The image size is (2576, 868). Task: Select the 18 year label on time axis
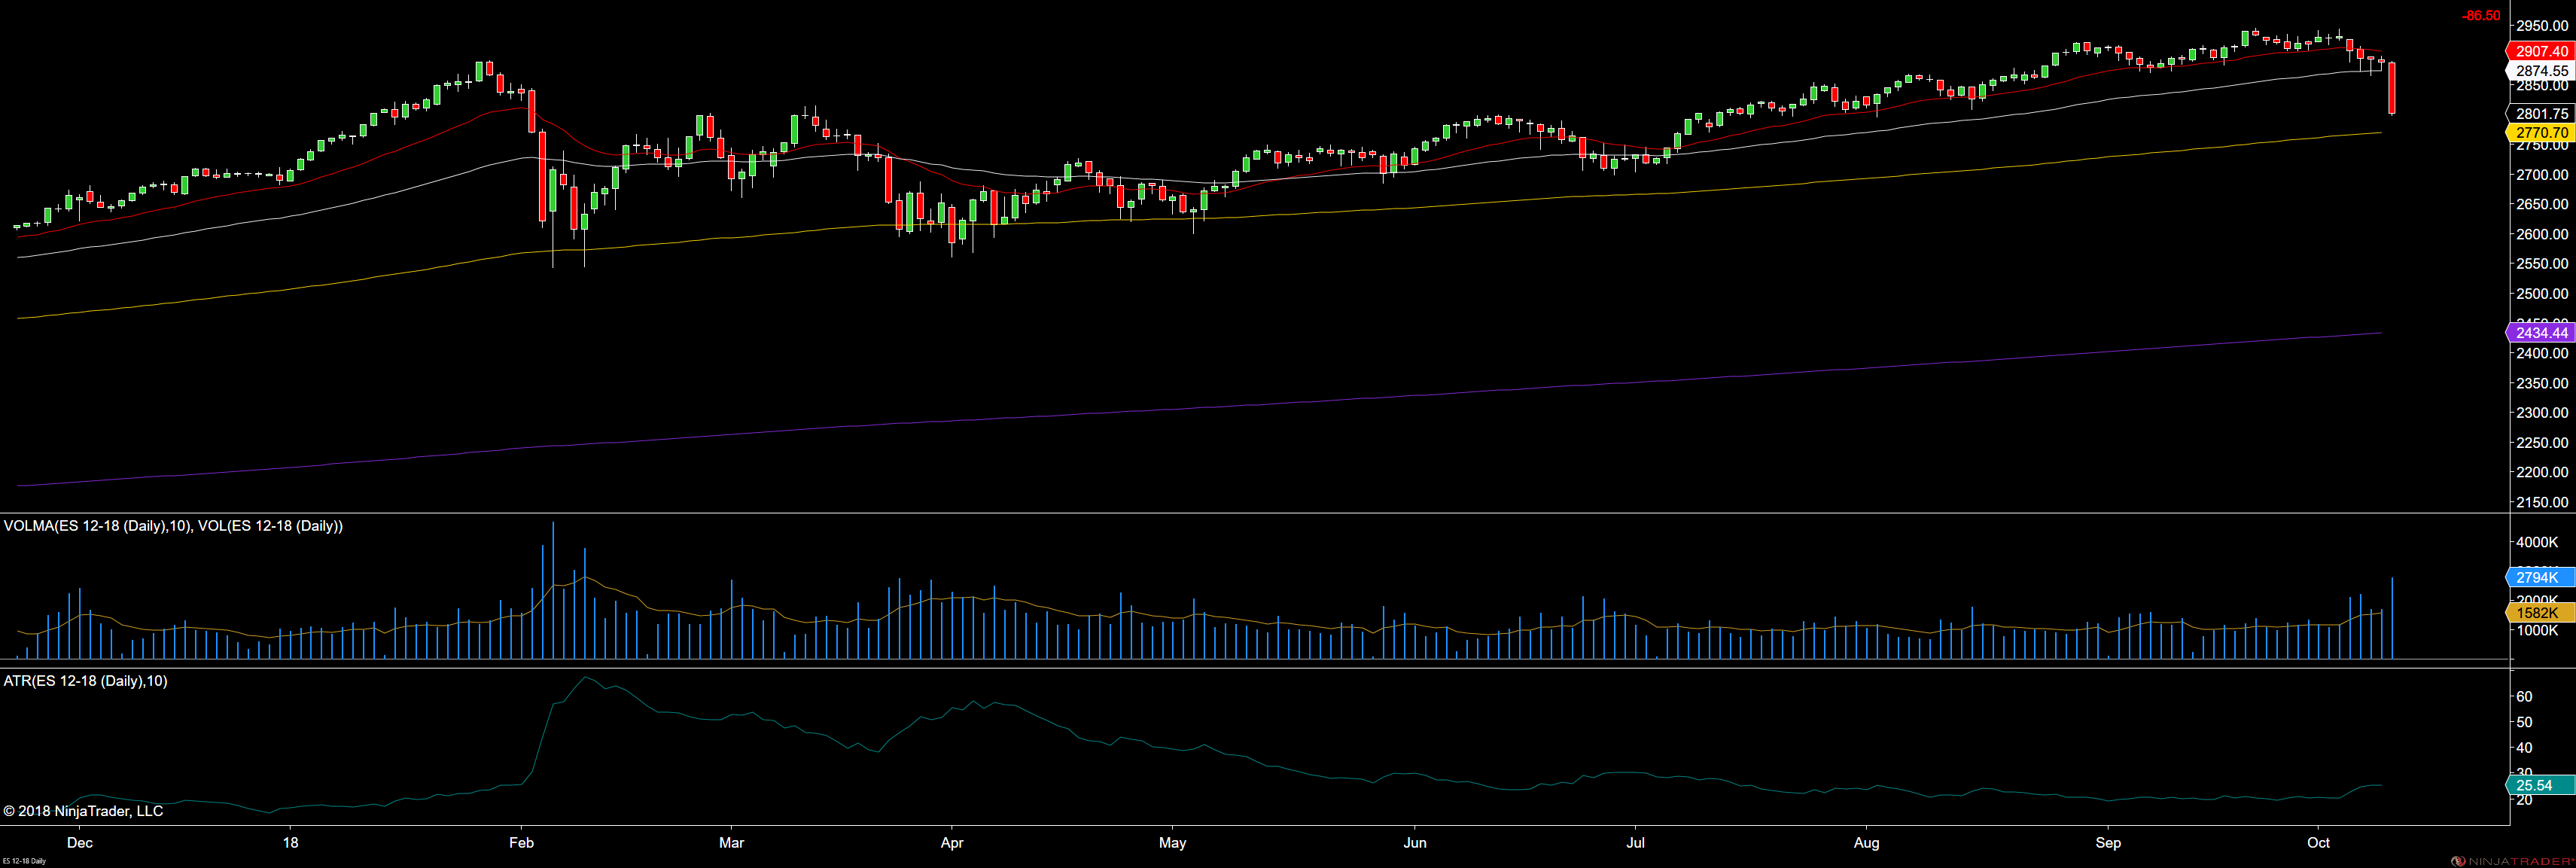pos(291,843)
